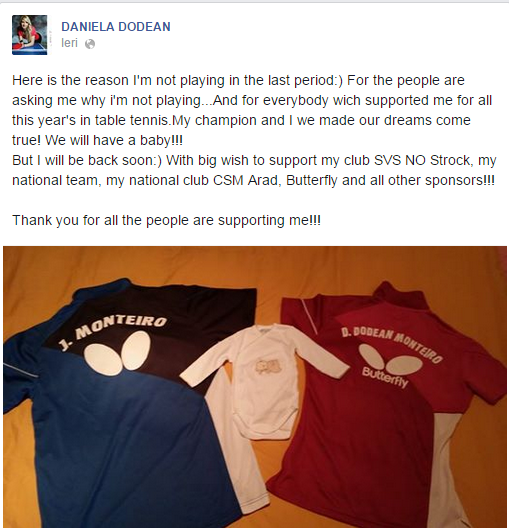Click the Butterfly wings logo on the red shirt
The image size is (509, 529).
pyautogui.click(x=391, y=359)
